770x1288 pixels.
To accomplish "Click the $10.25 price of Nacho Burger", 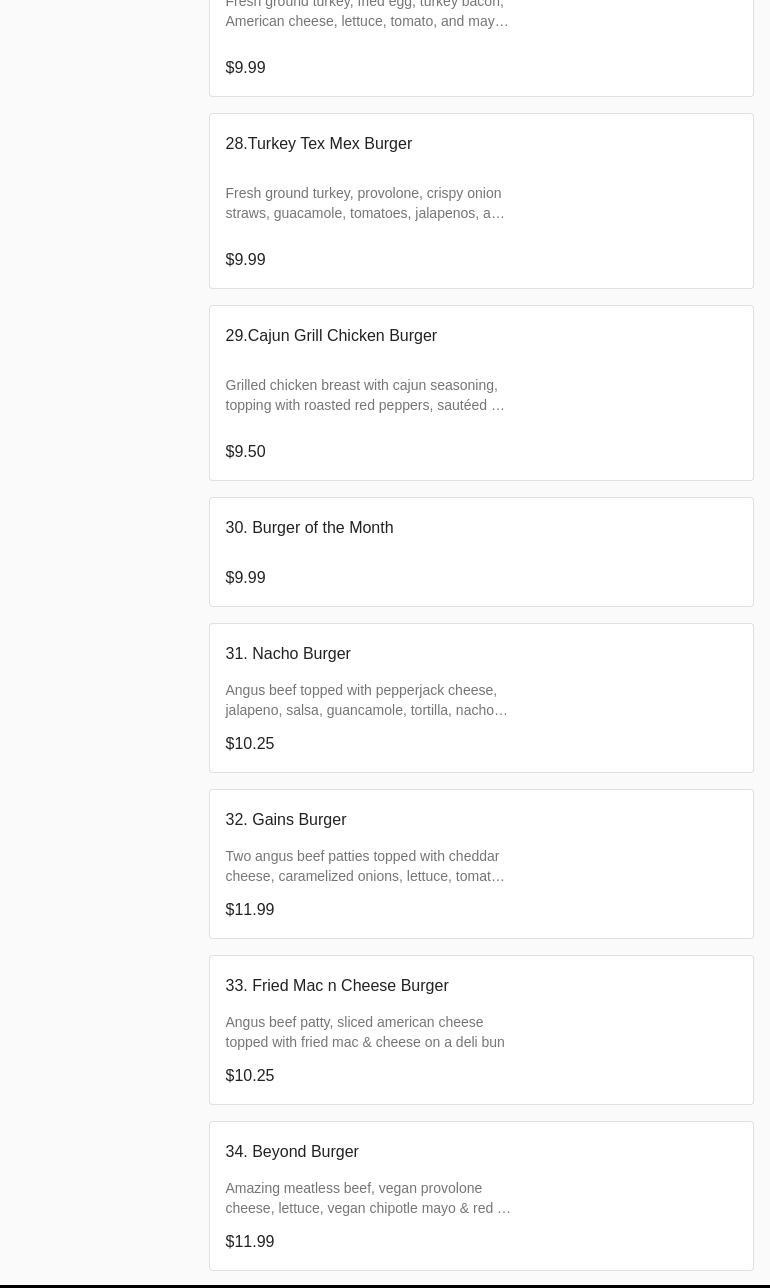I will pyautogui.click(x=250, y=744).
